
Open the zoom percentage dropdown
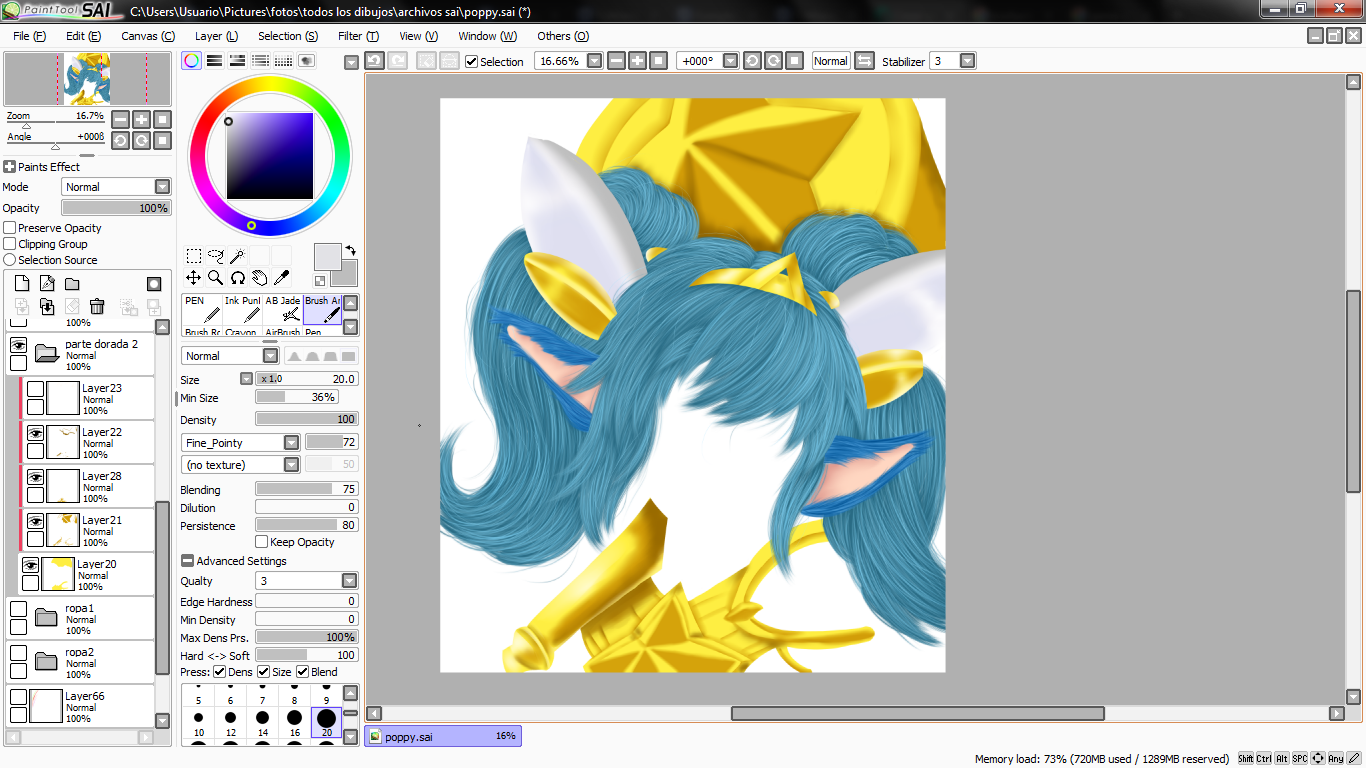pyautogui.click(x=595, y=61)
